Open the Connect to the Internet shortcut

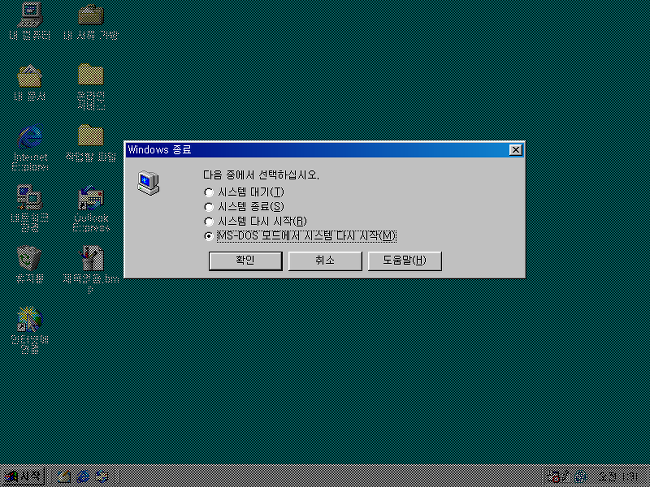click(x=29, y=319)
